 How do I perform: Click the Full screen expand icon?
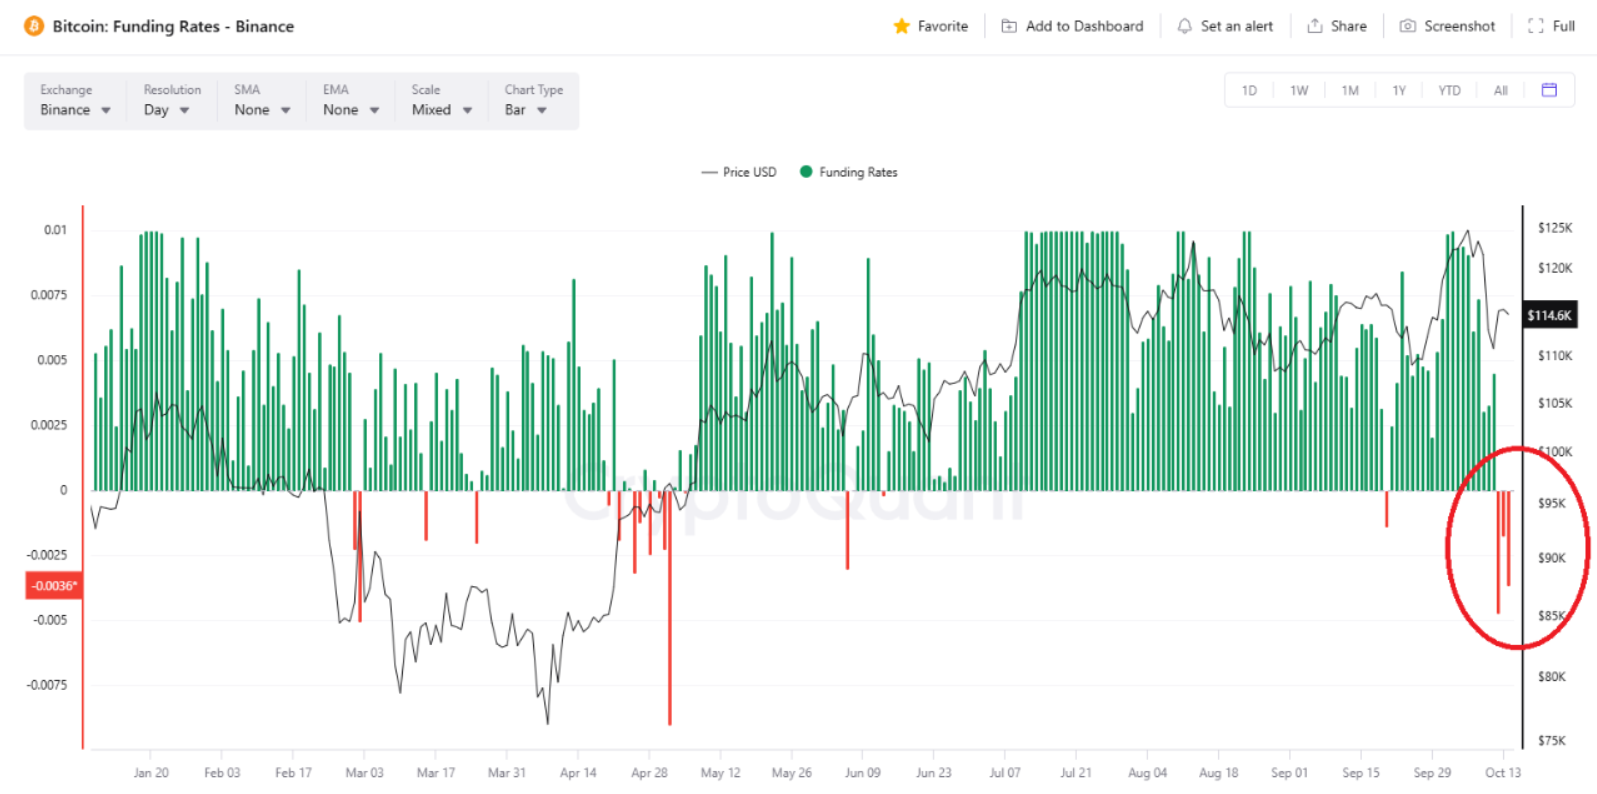(1536, 26)
